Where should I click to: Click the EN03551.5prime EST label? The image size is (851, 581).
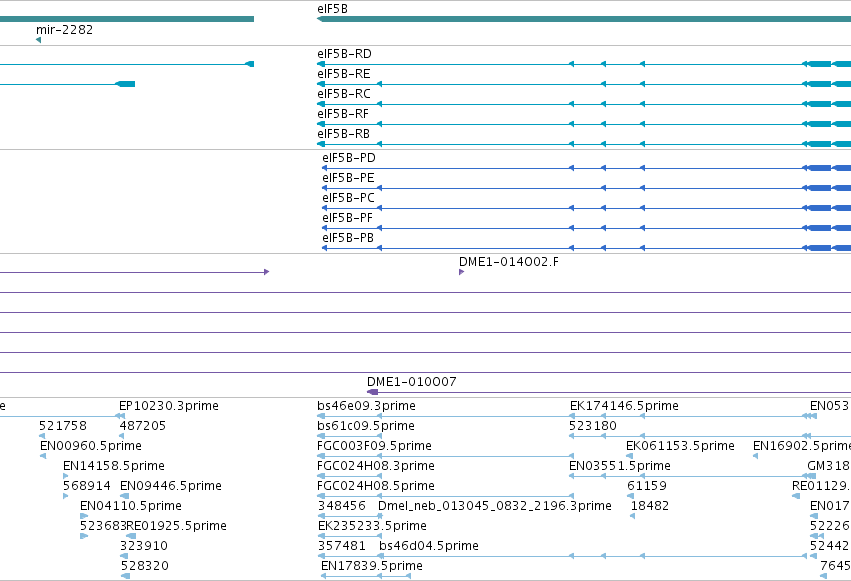[x=620, y=466]
